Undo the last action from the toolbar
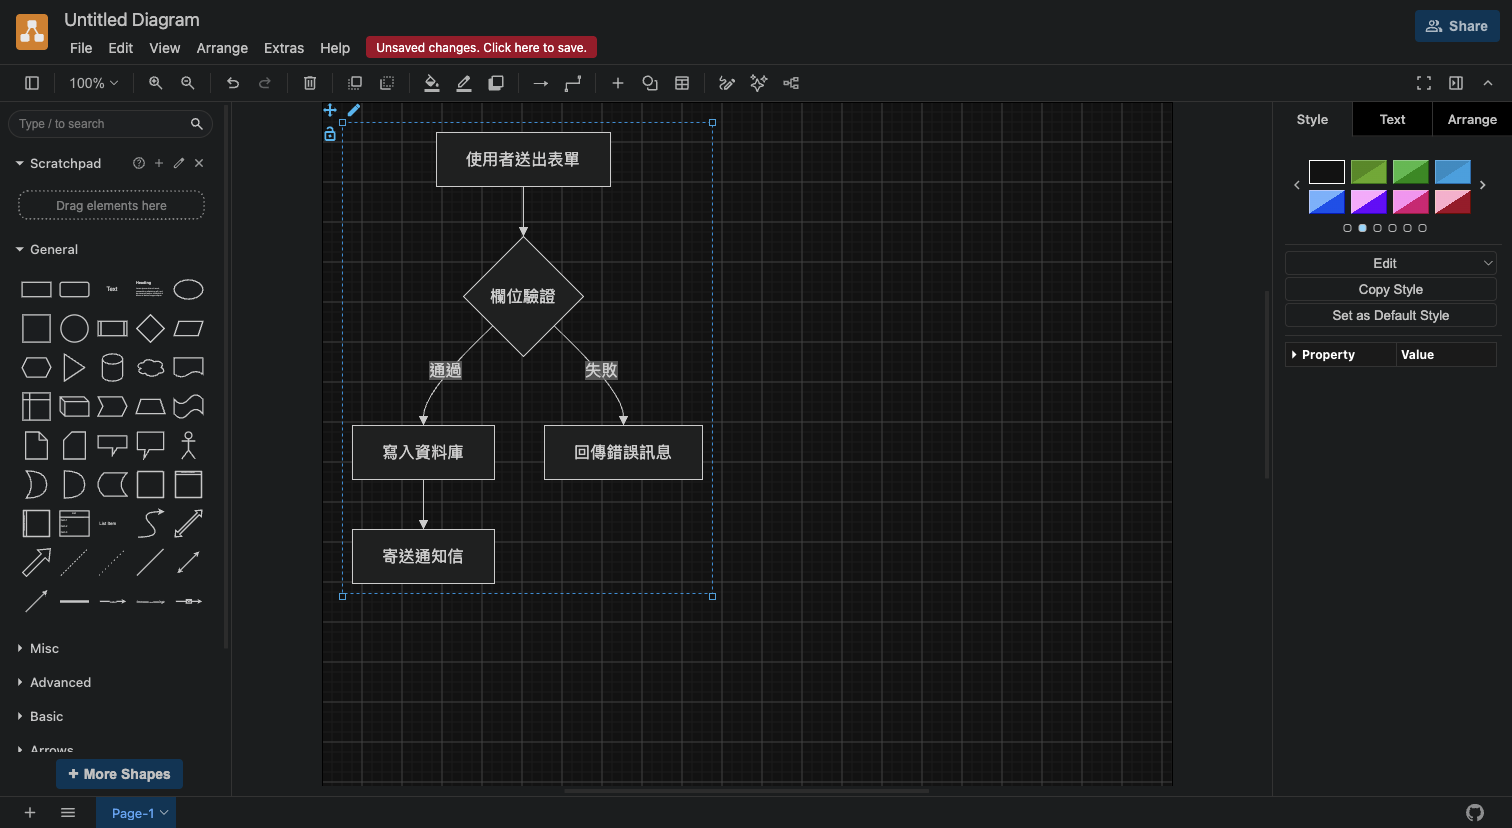This screenshot has height=828, width=1512. [x=233, y=83]
